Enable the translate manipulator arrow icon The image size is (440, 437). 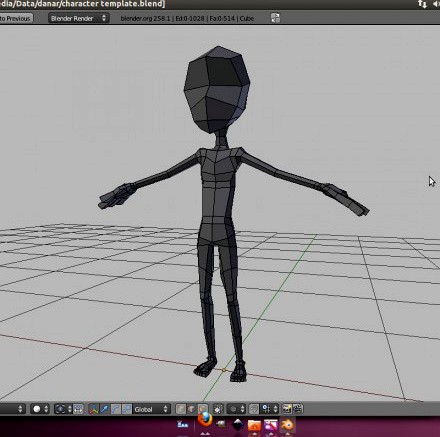click(x=105, y=409)
